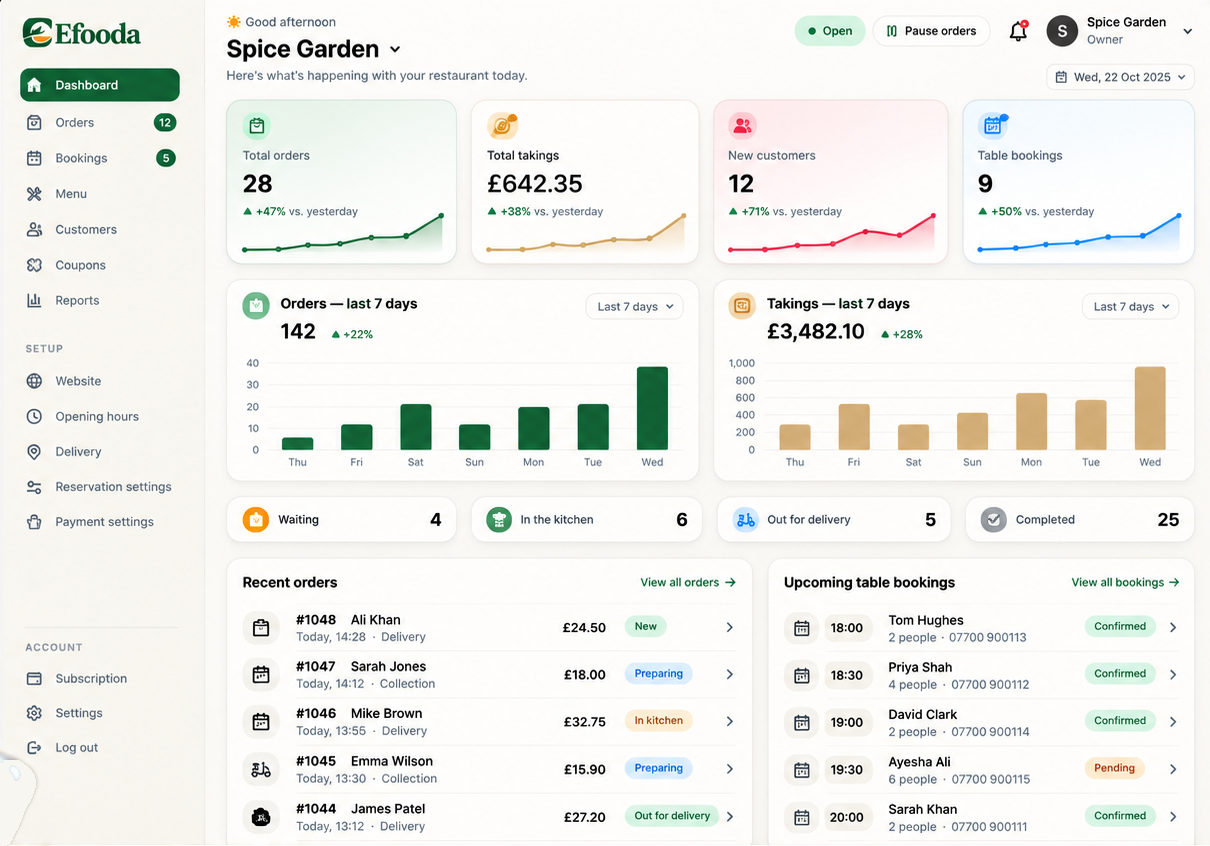Open the Spice Garden Owner account menu
1210x846 pixels.
pos(1120,31)
